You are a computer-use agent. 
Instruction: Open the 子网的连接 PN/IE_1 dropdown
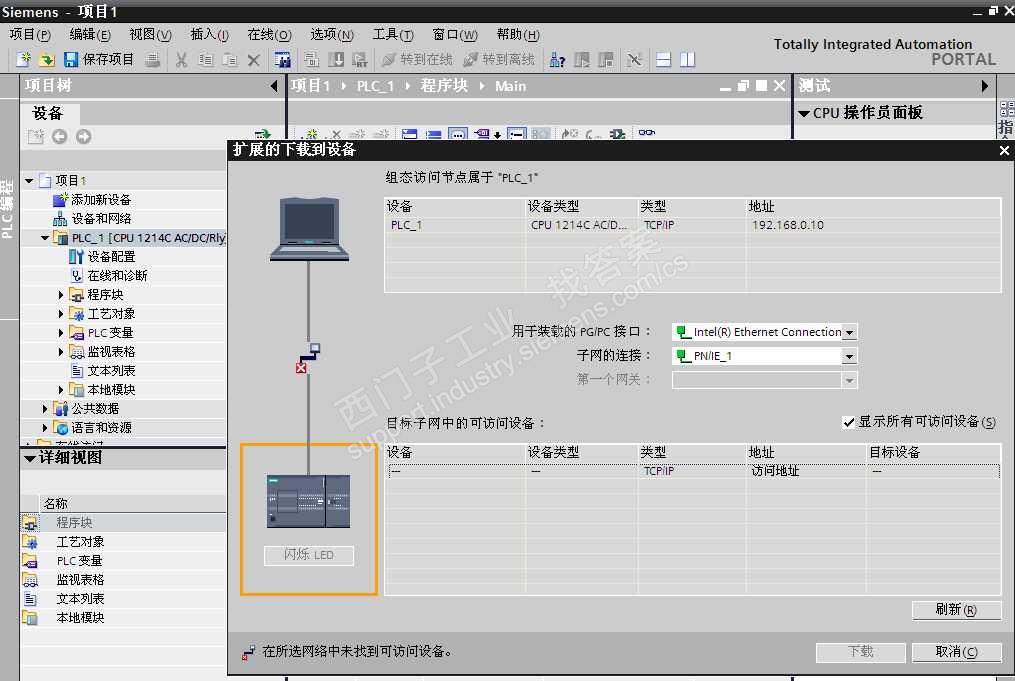[849, 357]
